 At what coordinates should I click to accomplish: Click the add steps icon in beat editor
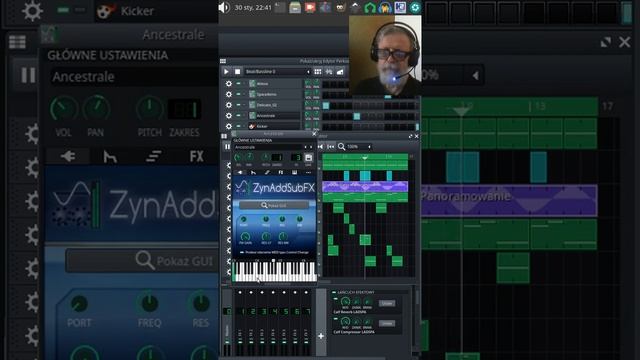pos(340,72)
